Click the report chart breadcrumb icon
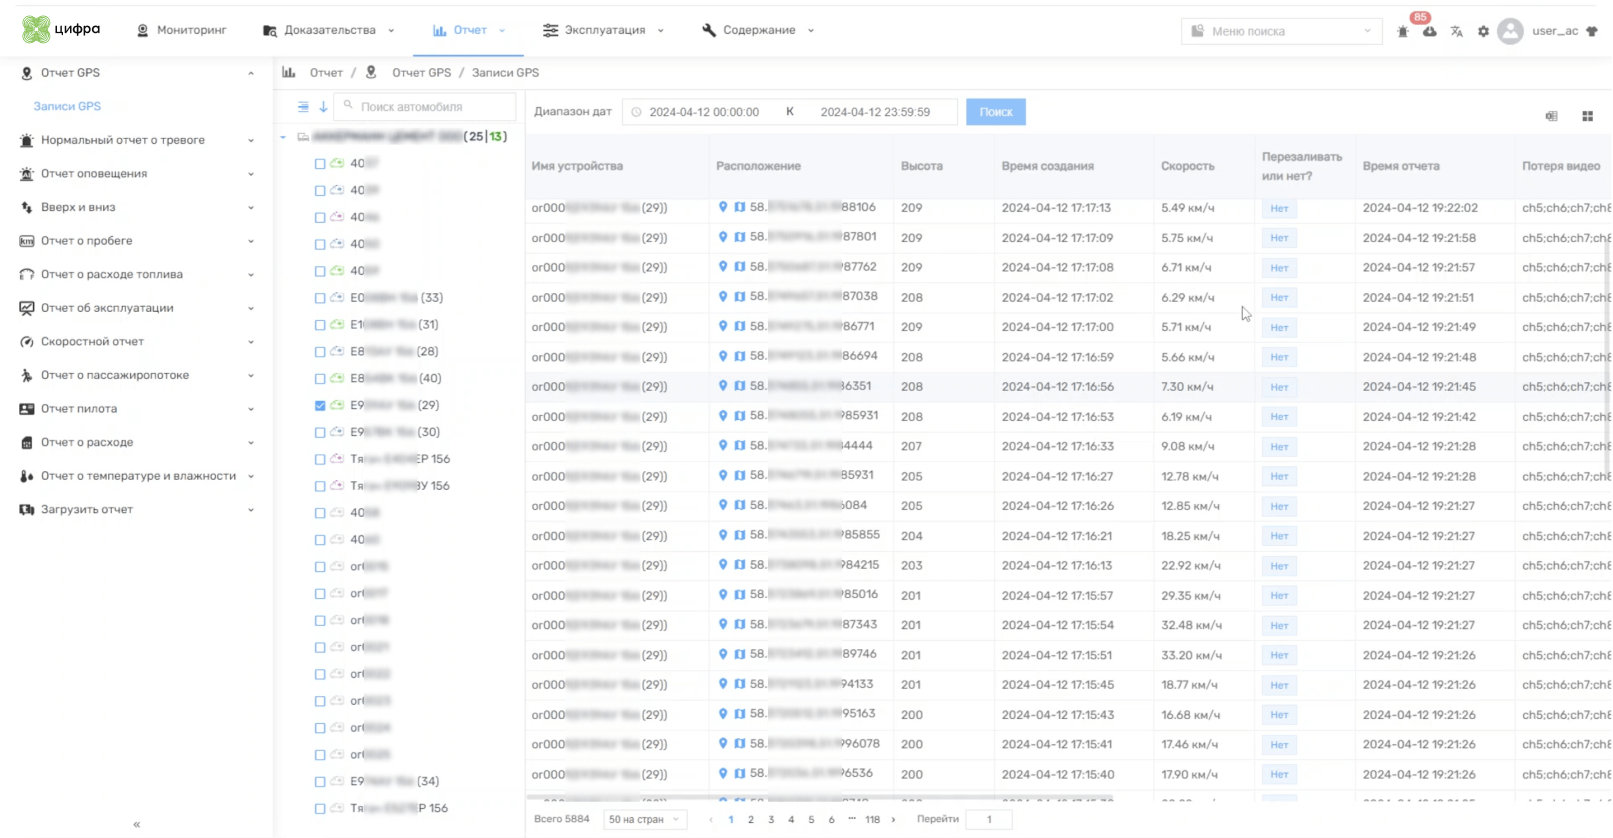 click(x=289, y=72)
